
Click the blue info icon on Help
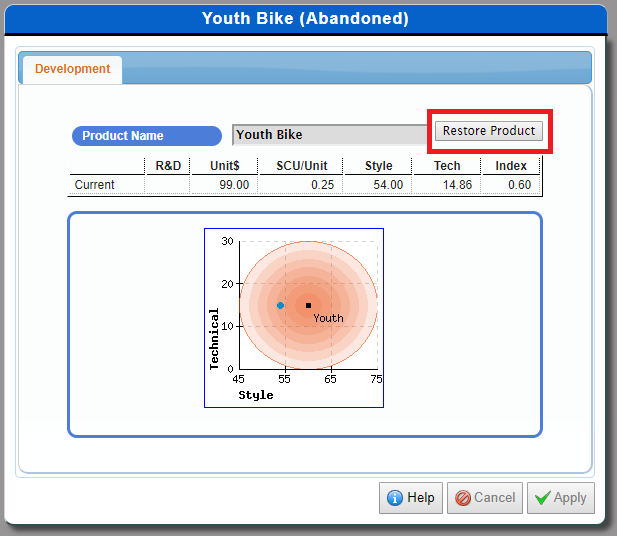point(395,498)
